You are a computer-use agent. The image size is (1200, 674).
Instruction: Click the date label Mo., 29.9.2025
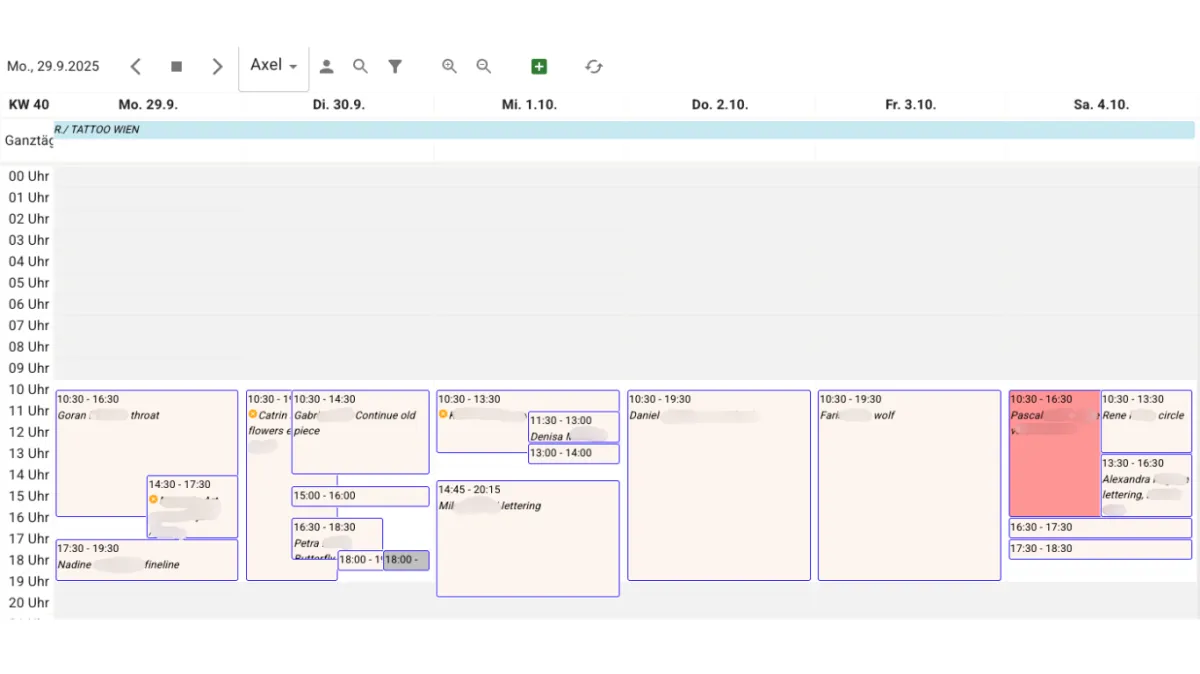click(x=53, y=67)
